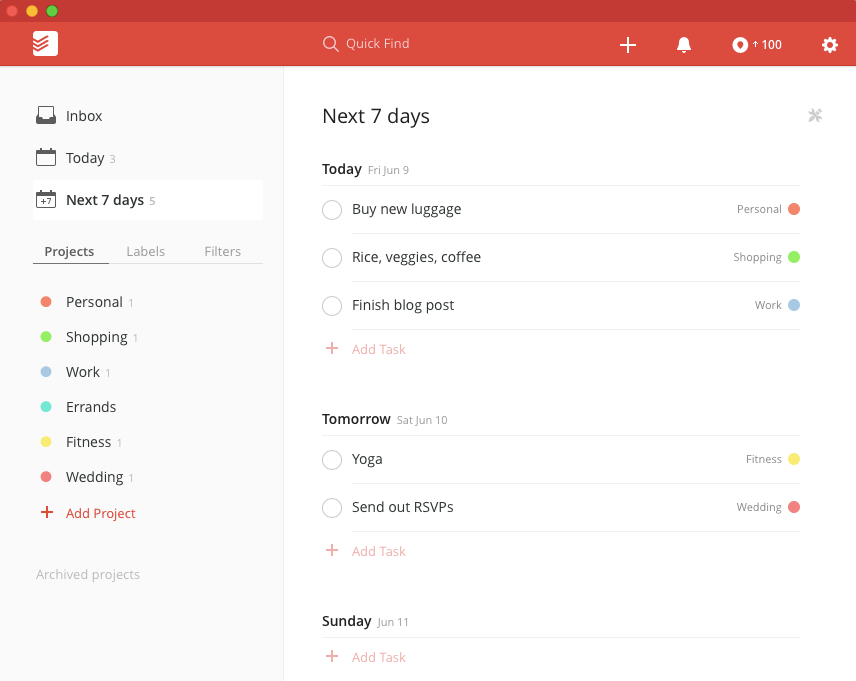This screenshot has height=681, width=856.
Task: Click Add Task under Tomorrow section
Action: (x=378, y=551)
